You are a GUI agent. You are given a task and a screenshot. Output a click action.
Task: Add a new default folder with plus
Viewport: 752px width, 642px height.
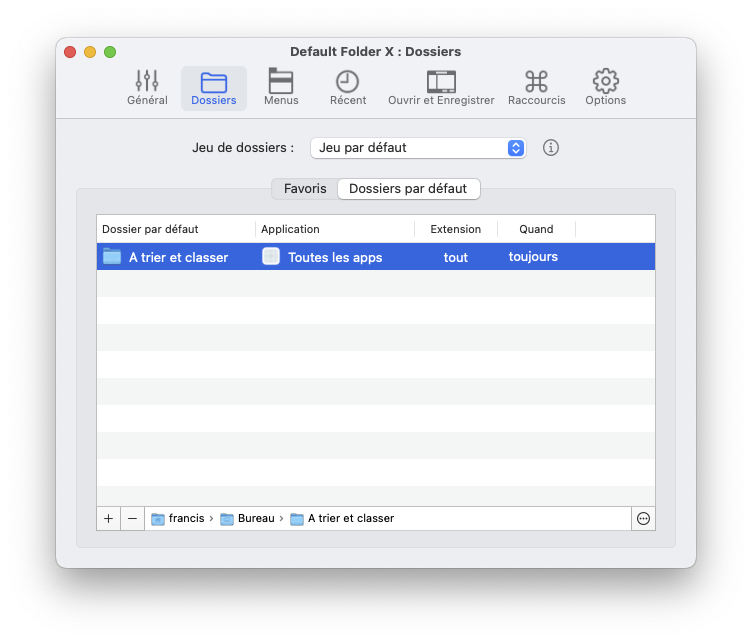tap(109, 518)
